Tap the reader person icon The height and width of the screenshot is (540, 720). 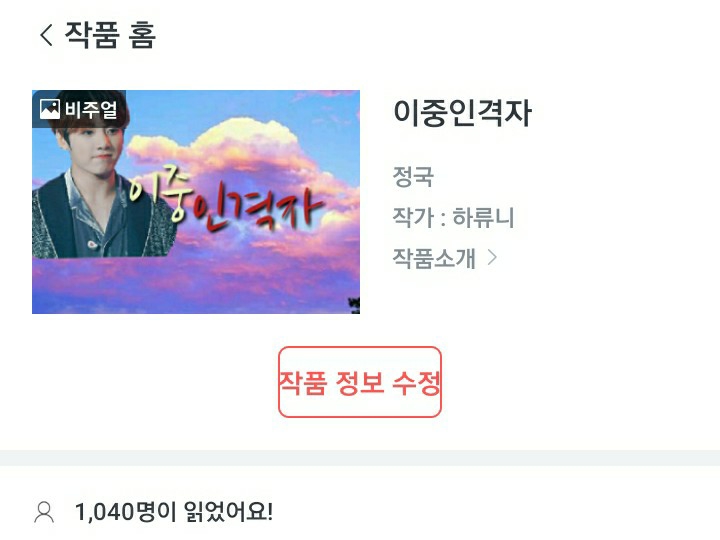coord(44,512)
